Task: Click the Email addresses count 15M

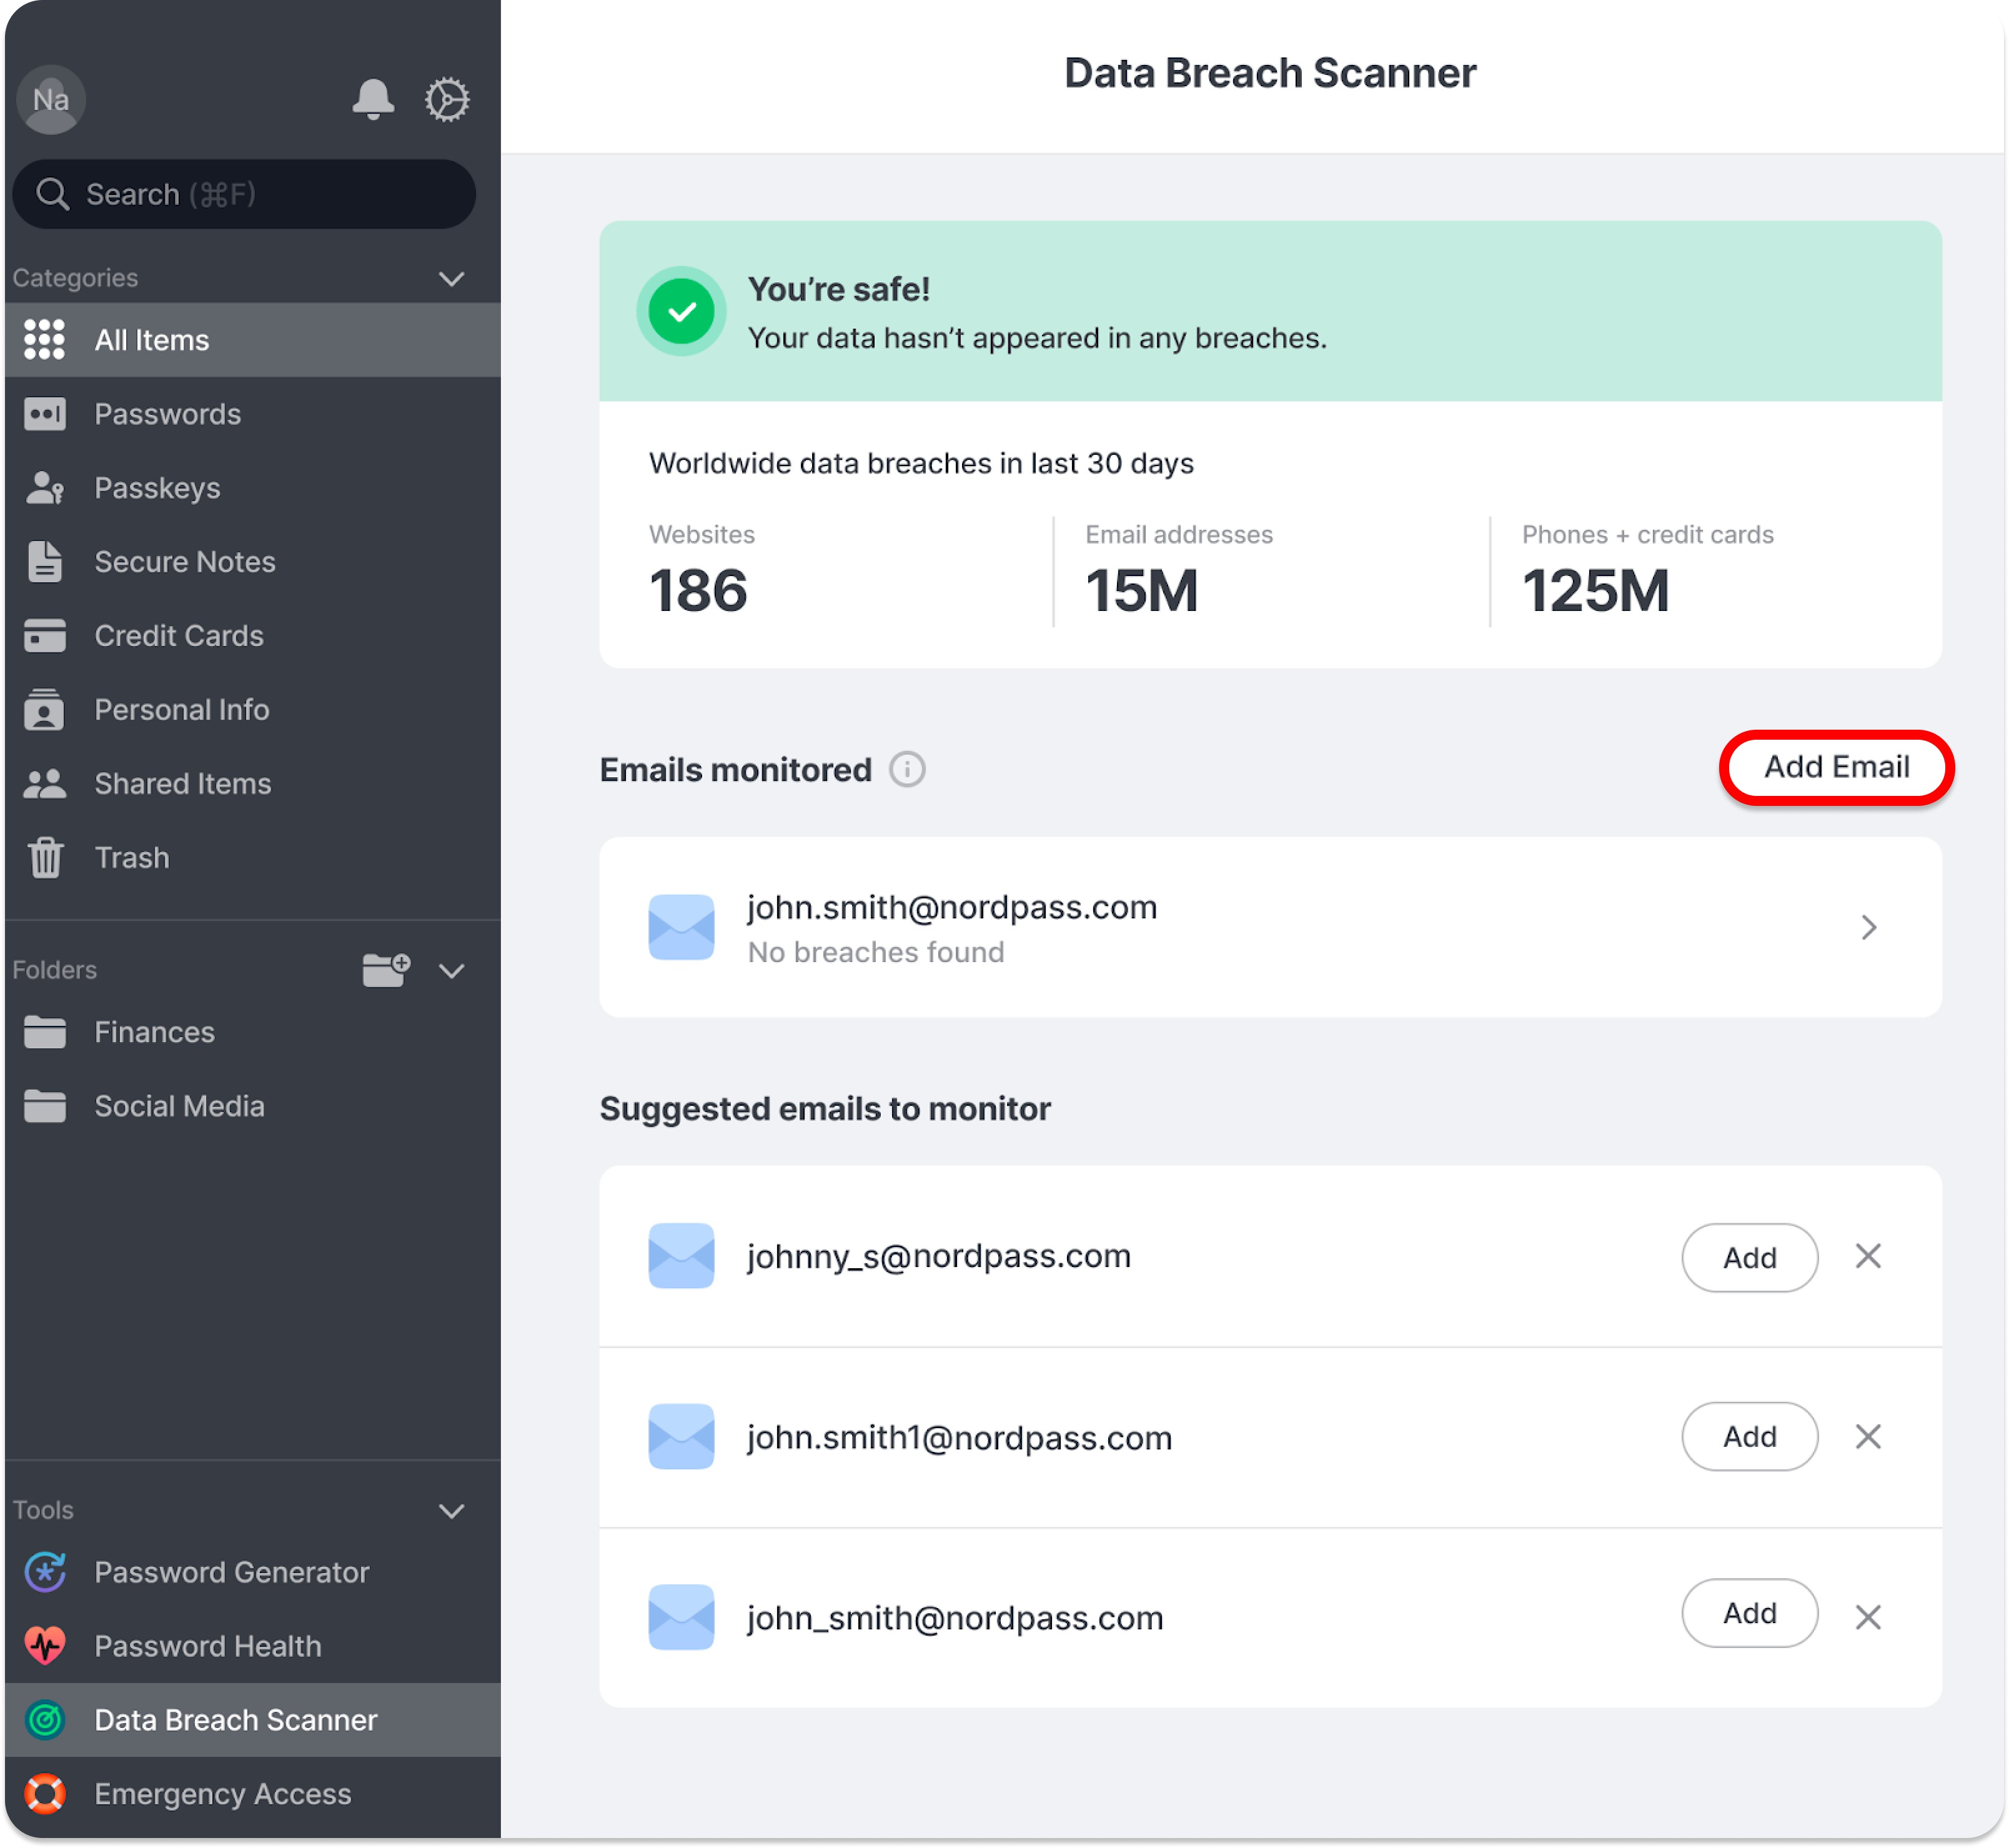Action: click(x=1141, y=590)
